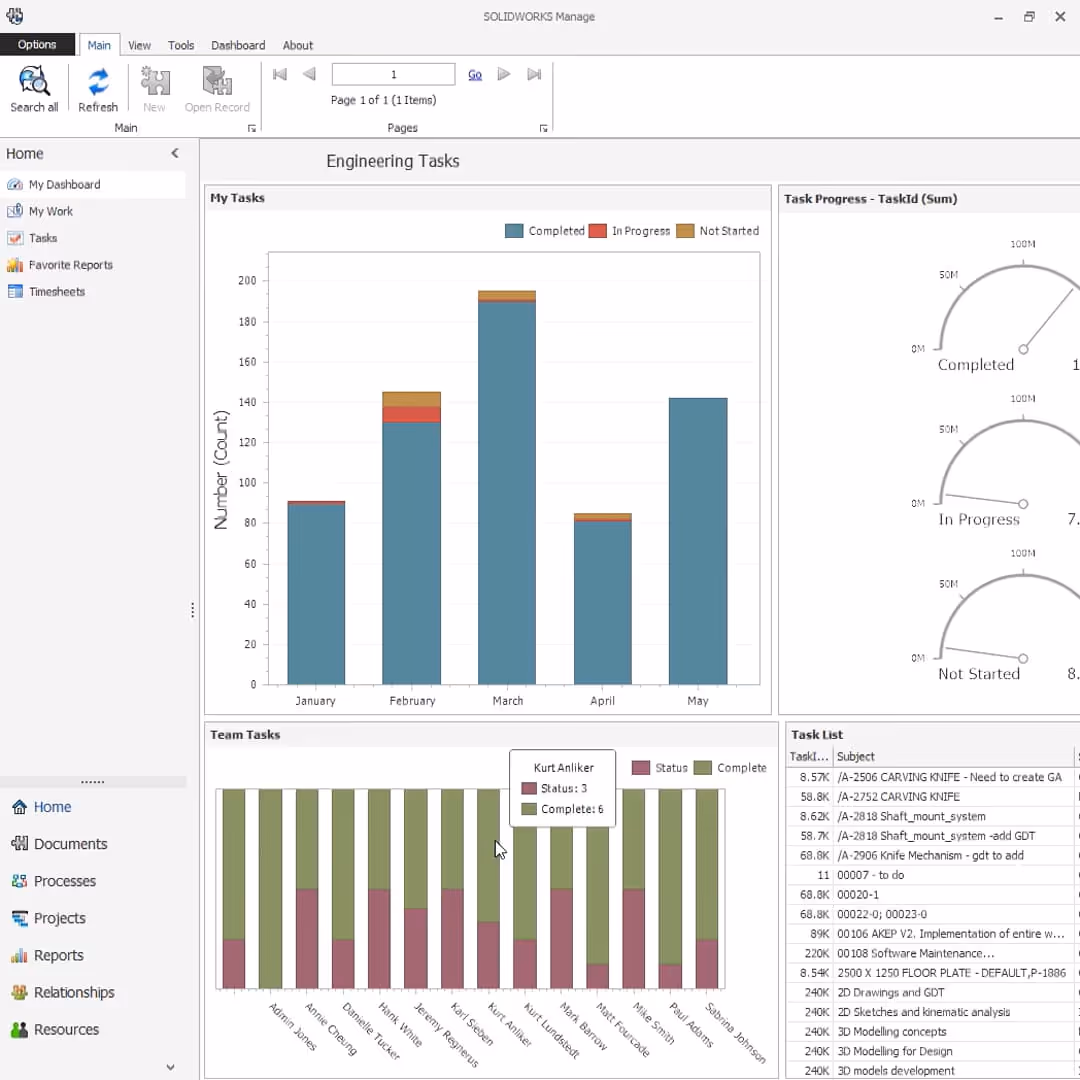1080x1080 pixels.
Task: Select the Reports module
Action: pyautogui.click(x=47, y=955)
